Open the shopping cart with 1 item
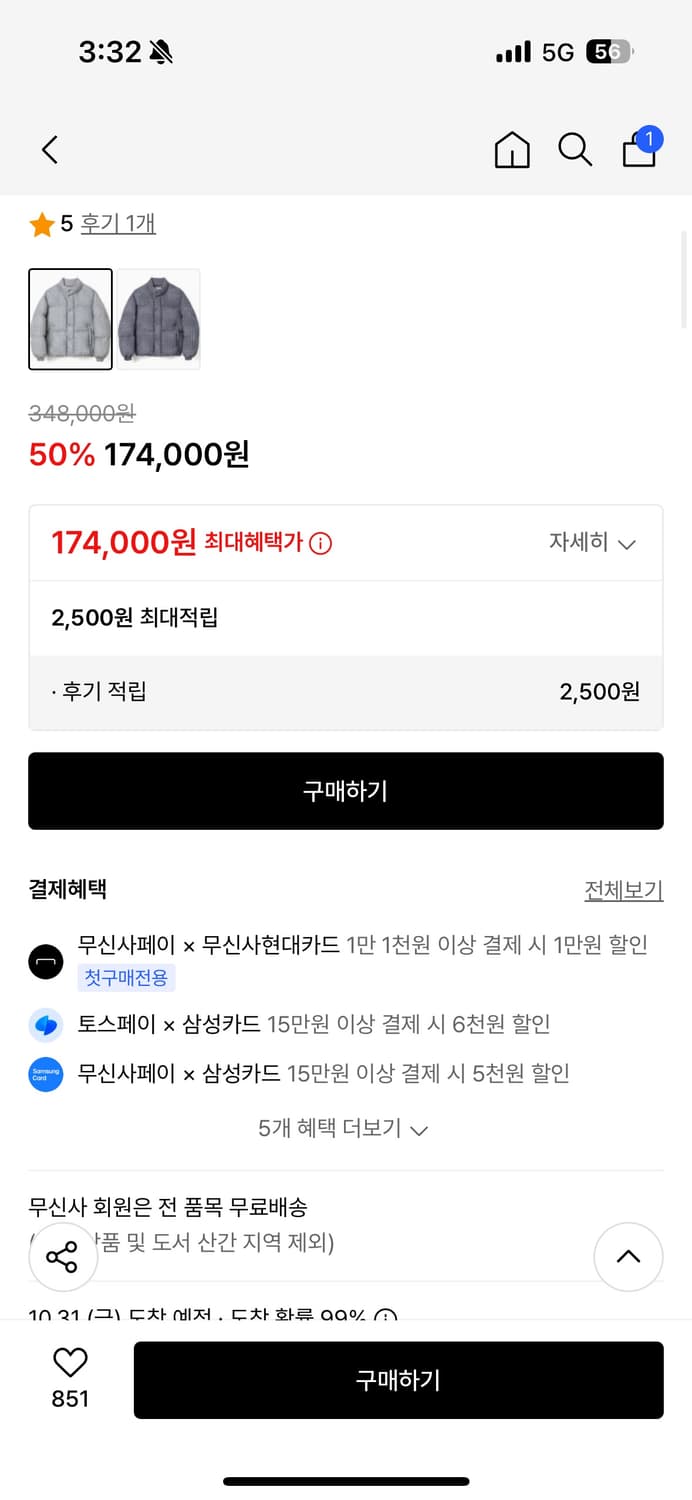Image resolution: width=692 pixels, height=1500 pixels. pos(639,149)
